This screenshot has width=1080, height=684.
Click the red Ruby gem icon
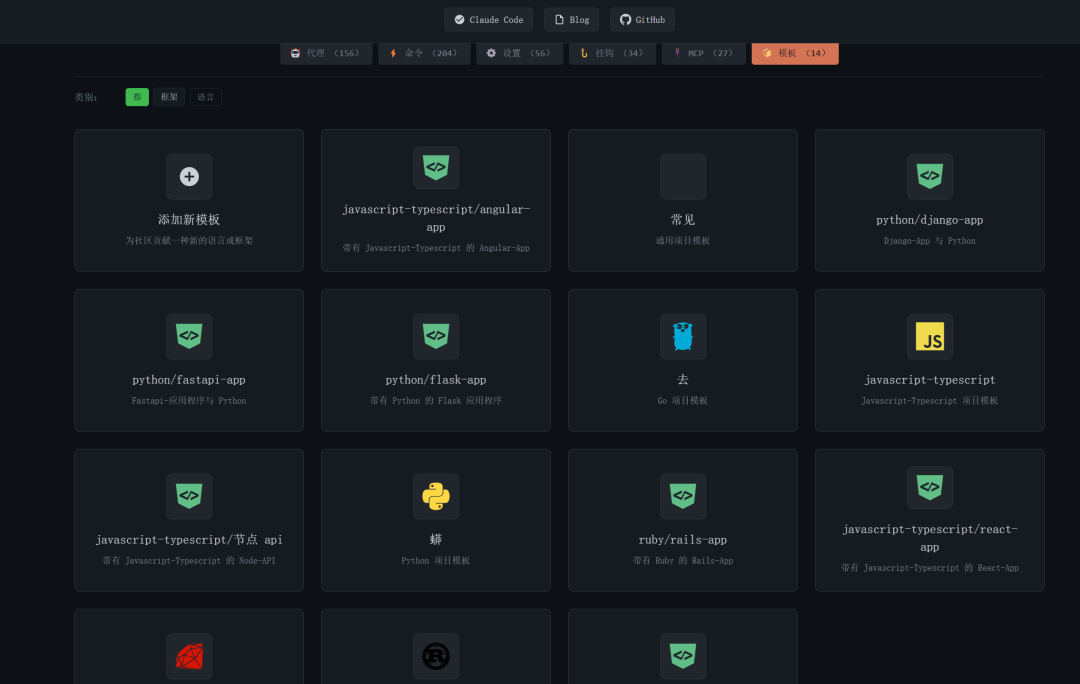click(189, 656)
